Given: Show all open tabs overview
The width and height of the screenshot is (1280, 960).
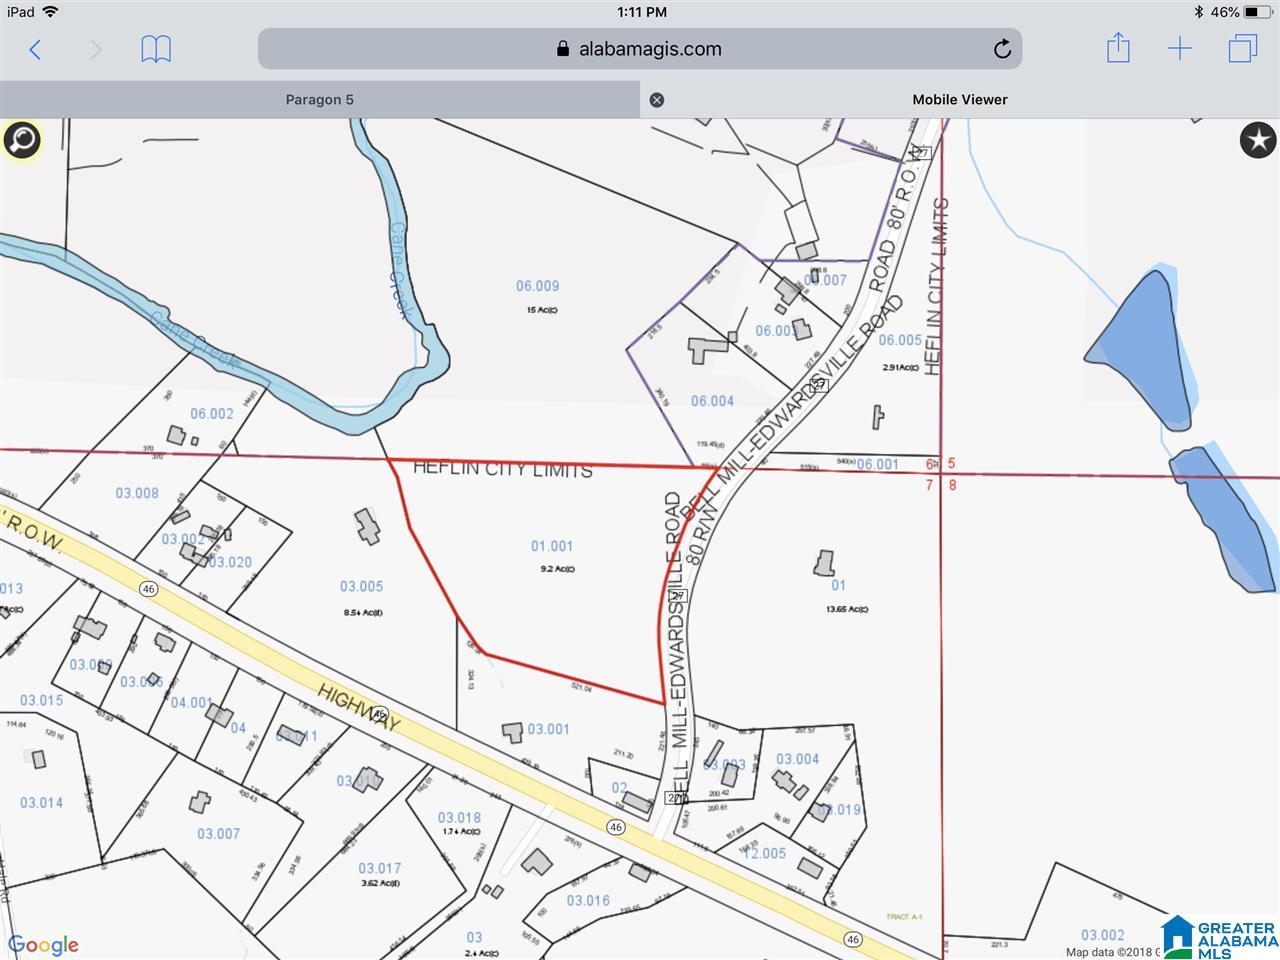Looking at the screenshot, I should [1243, 49].
